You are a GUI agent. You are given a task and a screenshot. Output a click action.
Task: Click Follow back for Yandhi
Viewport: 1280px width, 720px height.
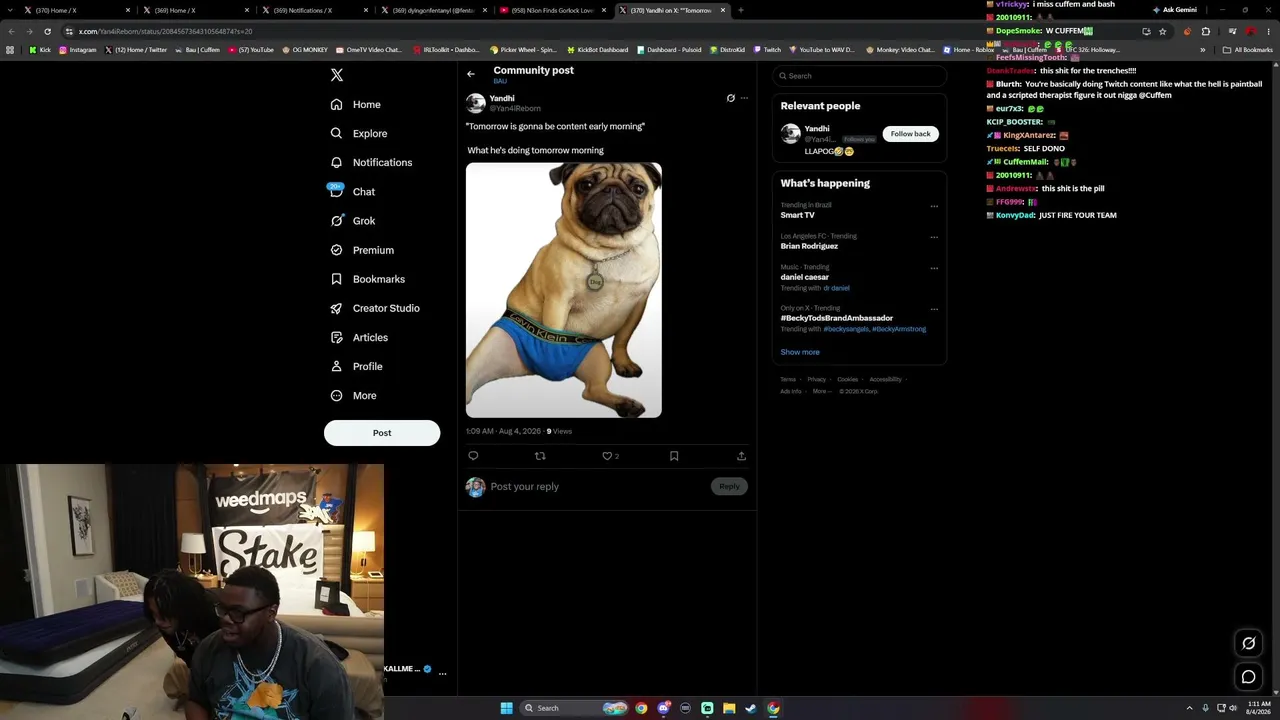[910, 134]
